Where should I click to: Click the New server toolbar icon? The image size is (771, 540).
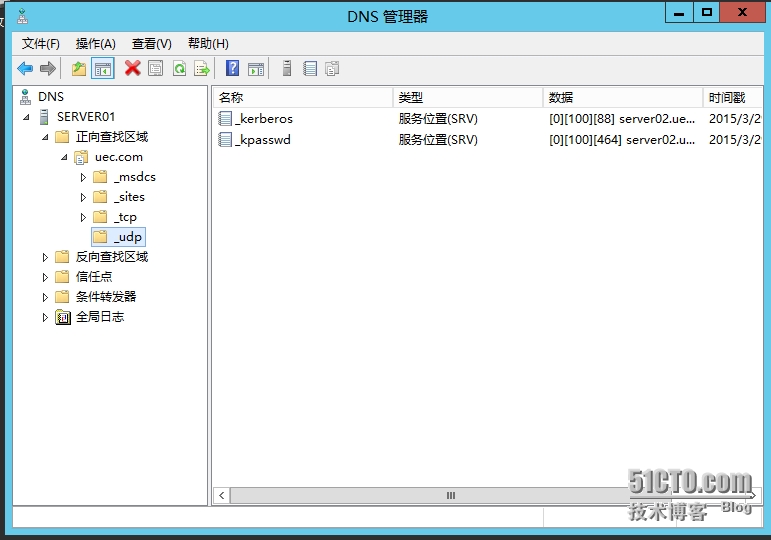click(x=287, y=68)
